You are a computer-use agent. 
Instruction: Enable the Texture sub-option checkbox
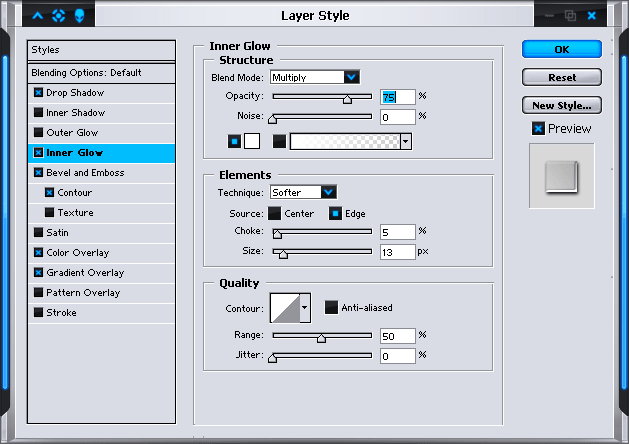(49, 213)
